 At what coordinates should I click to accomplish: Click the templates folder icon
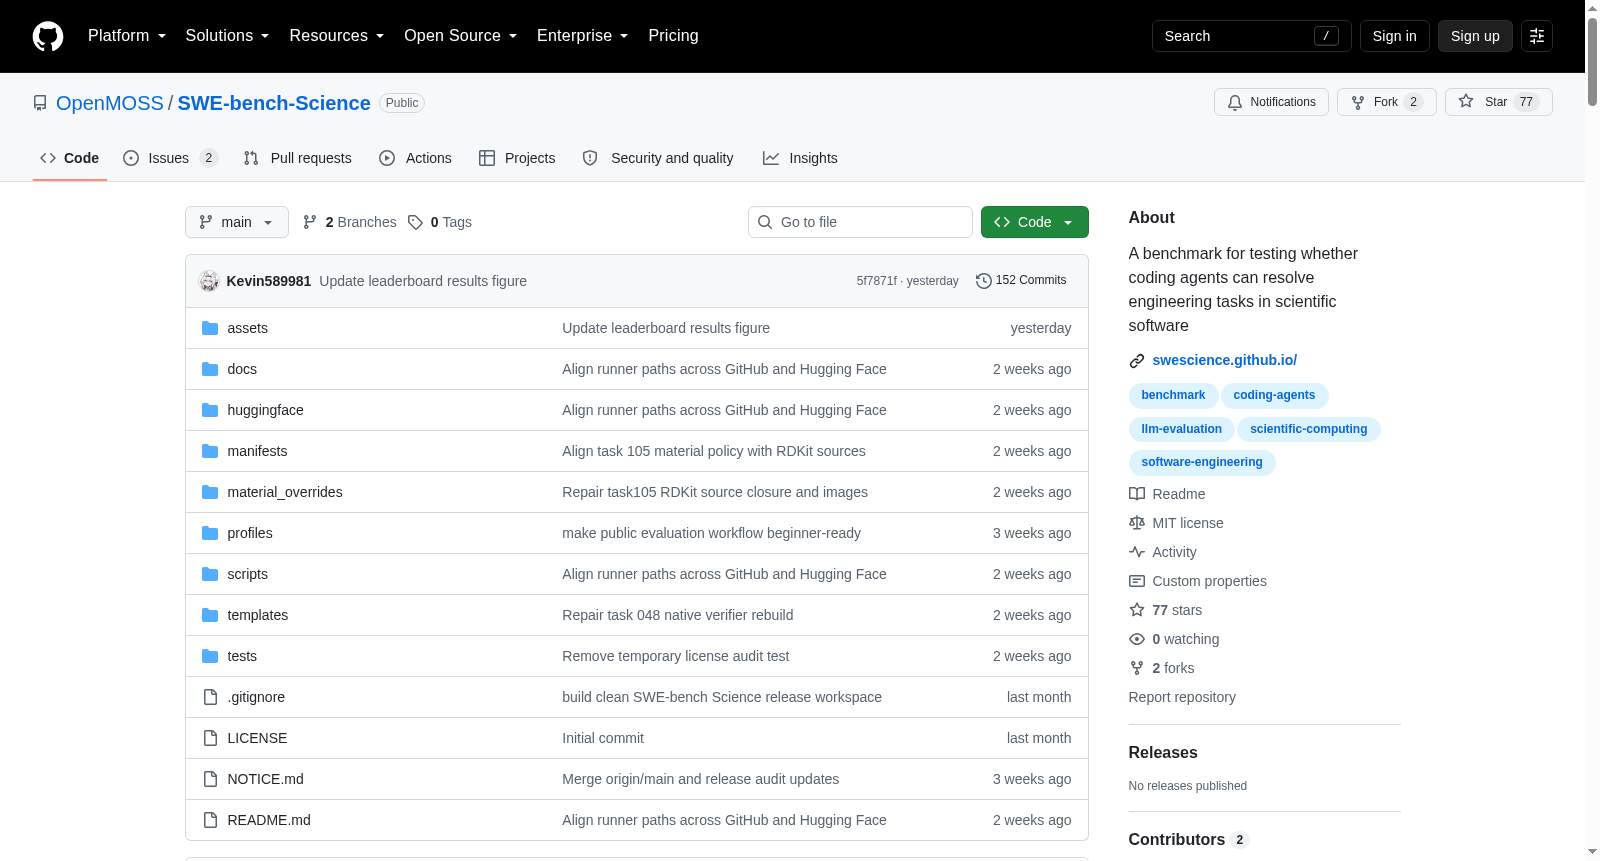210,615
